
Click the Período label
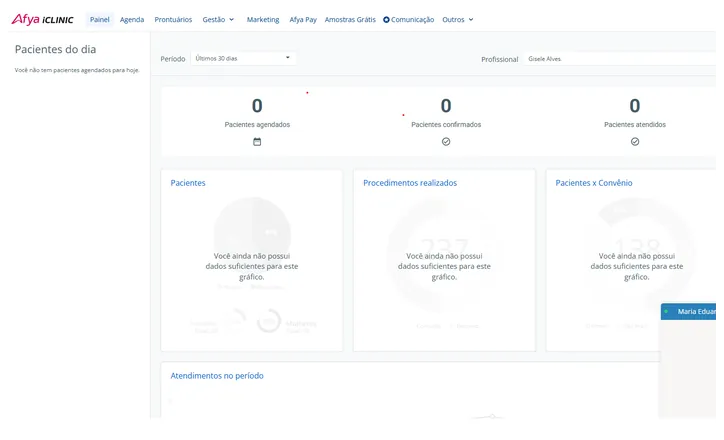173,59
